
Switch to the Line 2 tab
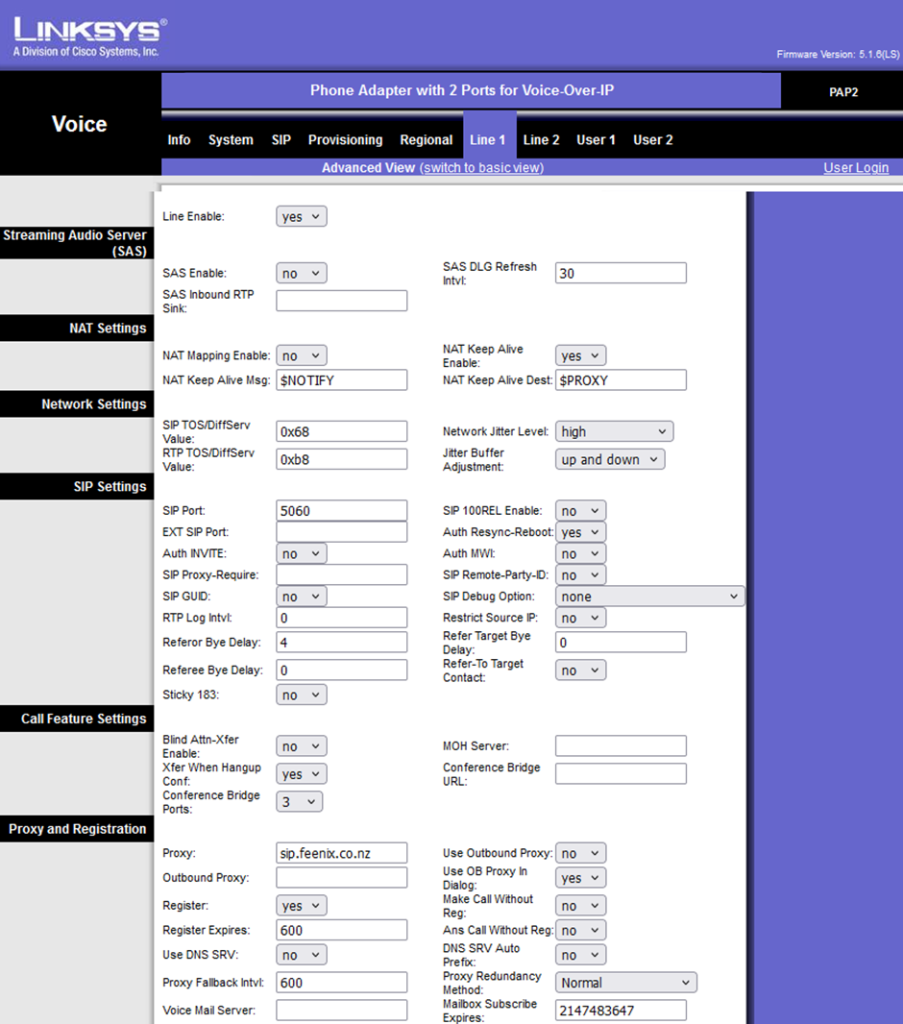pos(541,140)
